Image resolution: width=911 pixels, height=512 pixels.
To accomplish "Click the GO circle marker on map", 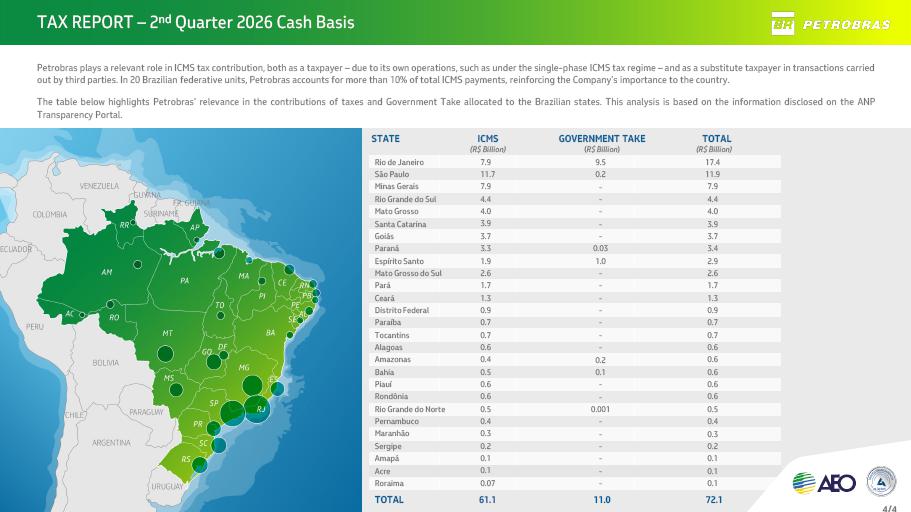I will tap(214, 361).
